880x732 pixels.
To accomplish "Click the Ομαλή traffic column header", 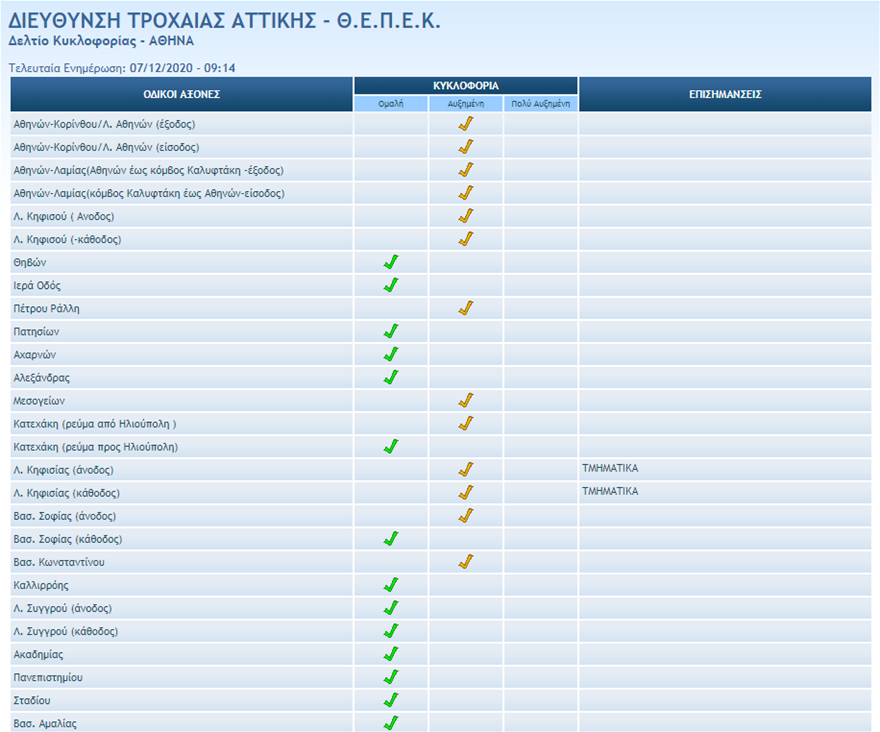I will click(391, 103).
